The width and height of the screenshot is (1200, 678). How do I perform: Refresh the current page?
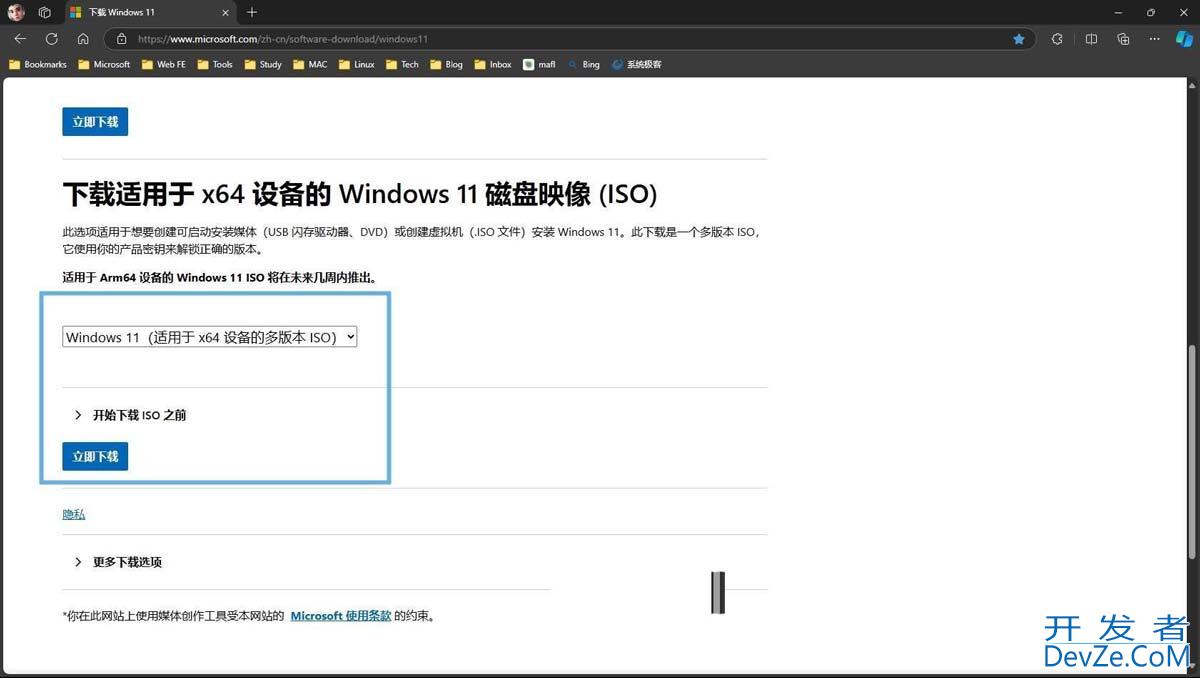(x=52, y=39)
